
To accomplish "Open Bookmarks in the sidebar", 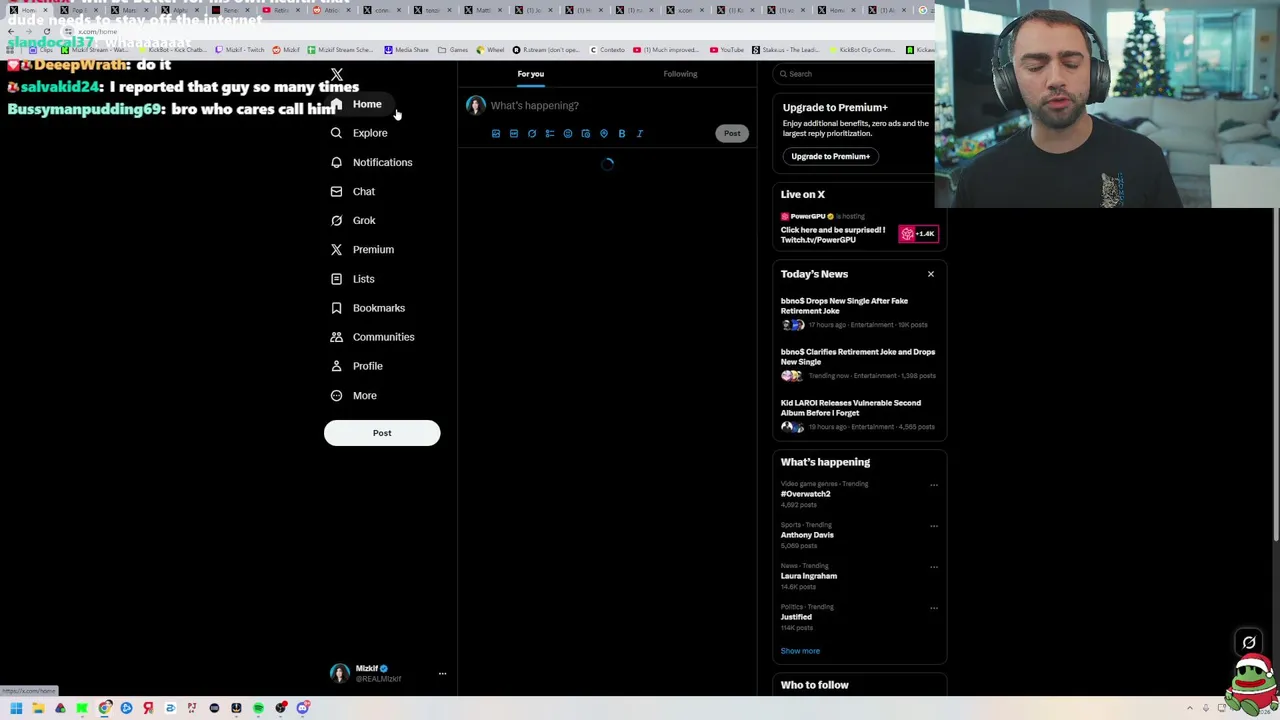I will [367, 308].
